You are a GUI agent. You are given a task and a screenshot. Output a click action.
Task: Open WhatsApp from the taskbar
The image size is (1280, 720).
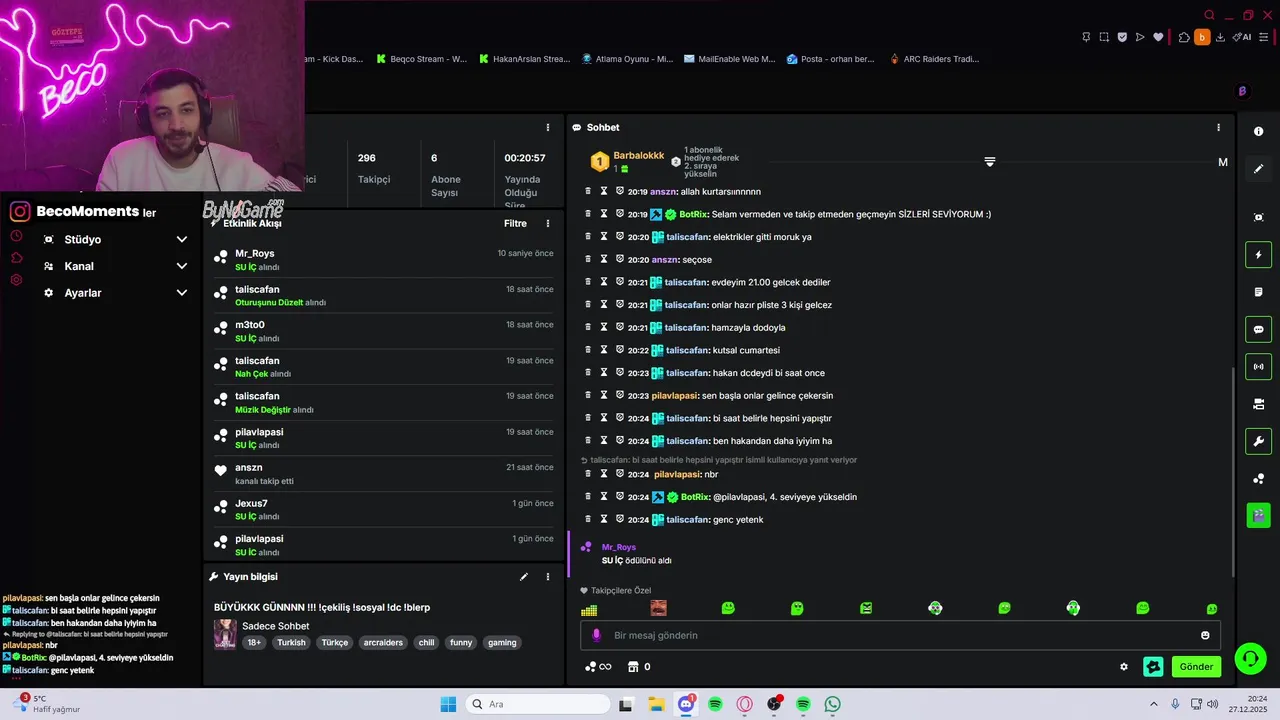coord(833,704)
